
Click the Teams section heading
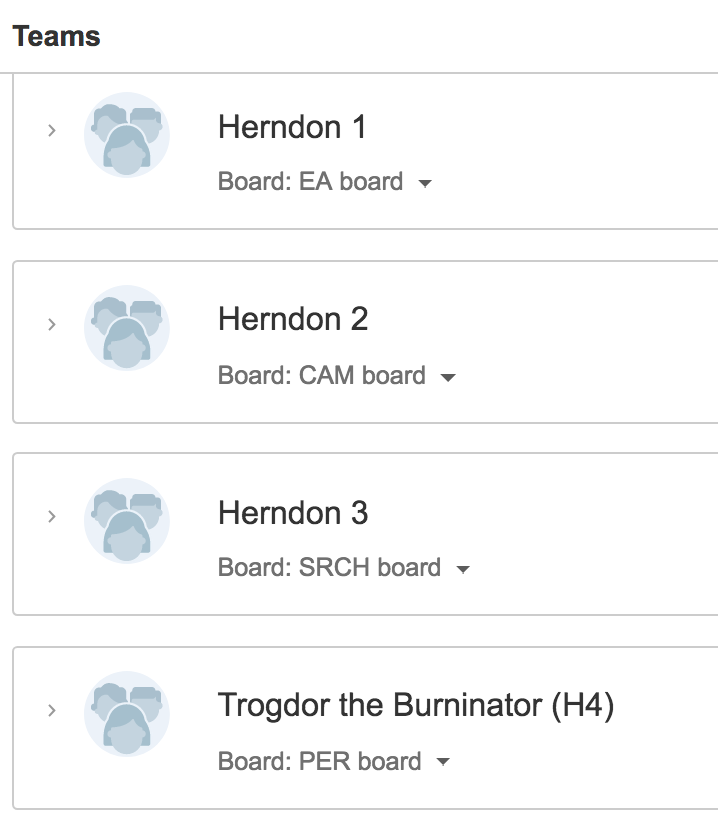coord(56,37)
